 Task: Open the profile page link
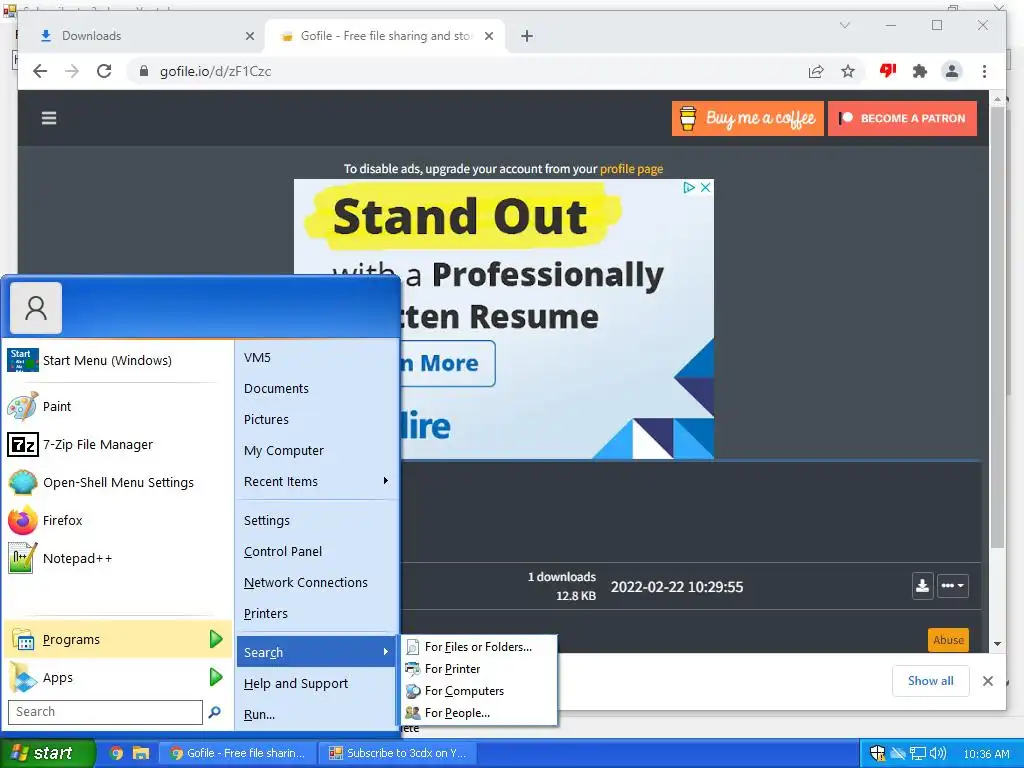click(x=632, y=168)
